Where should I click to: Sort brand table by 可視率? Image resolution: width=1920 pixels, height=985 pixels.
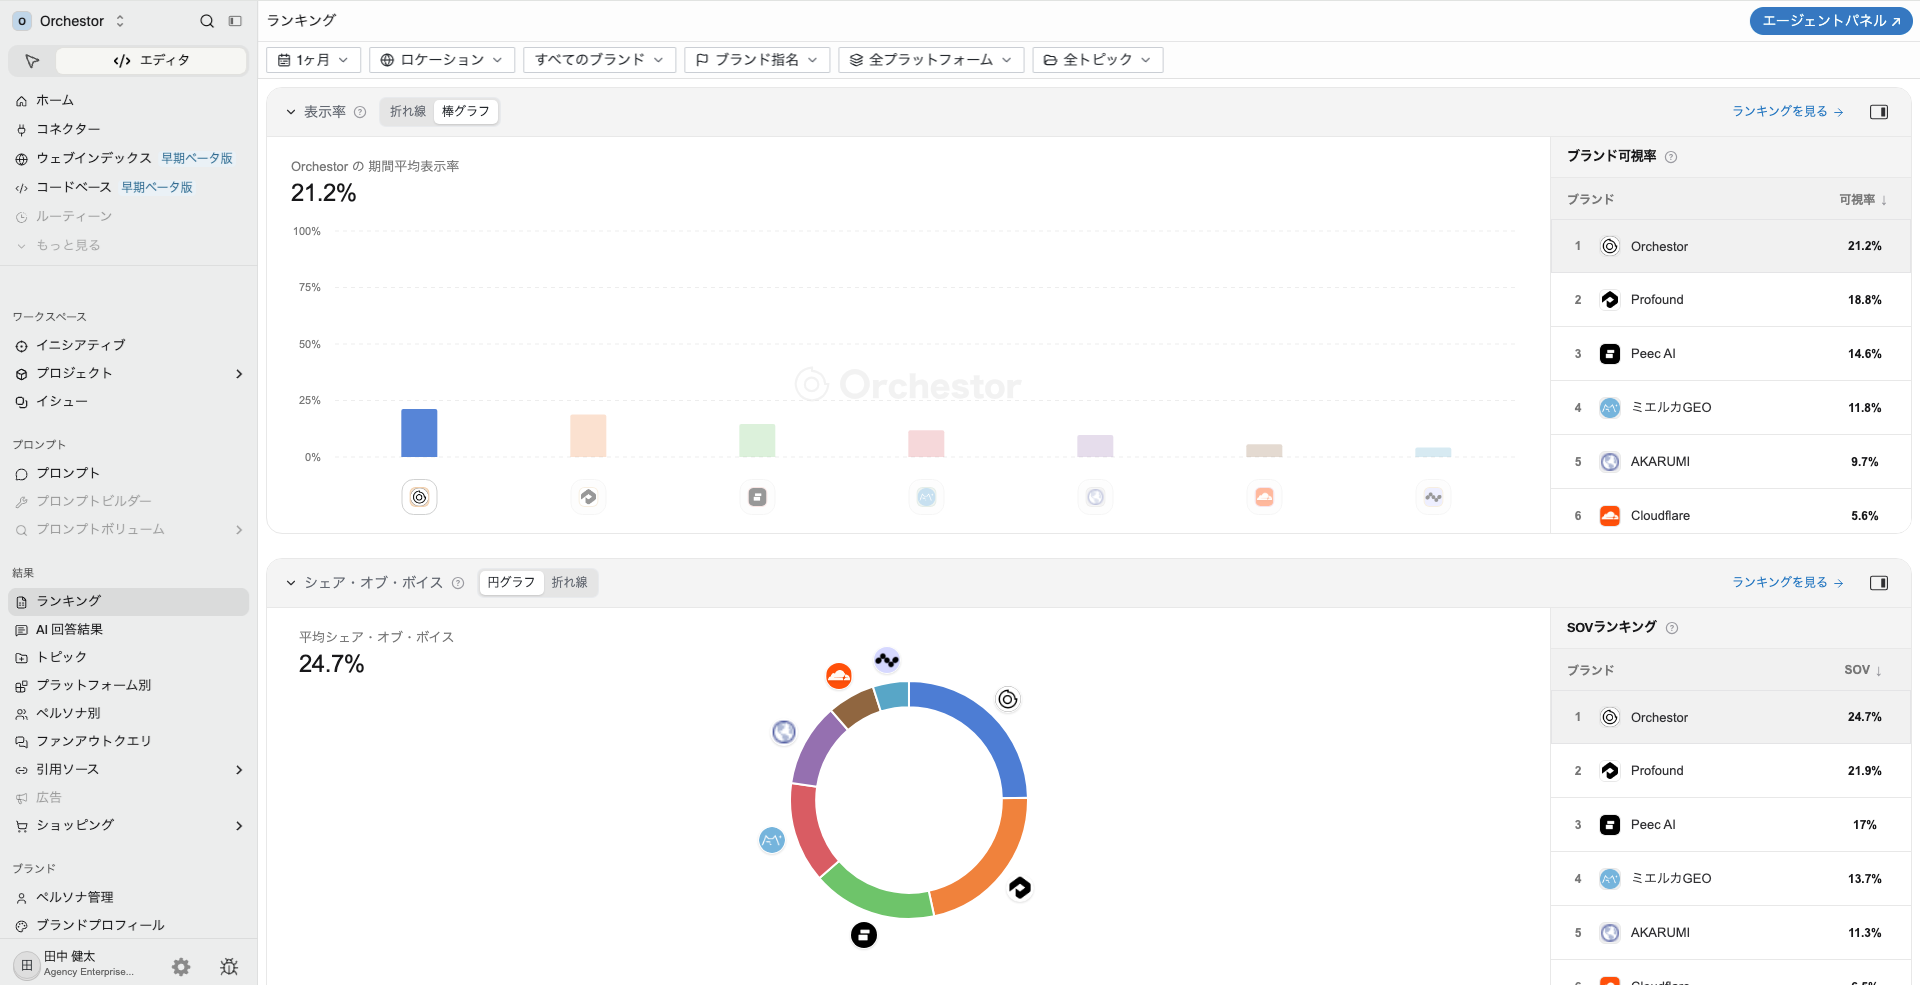pyautogui.click(x=1863, y=200)
